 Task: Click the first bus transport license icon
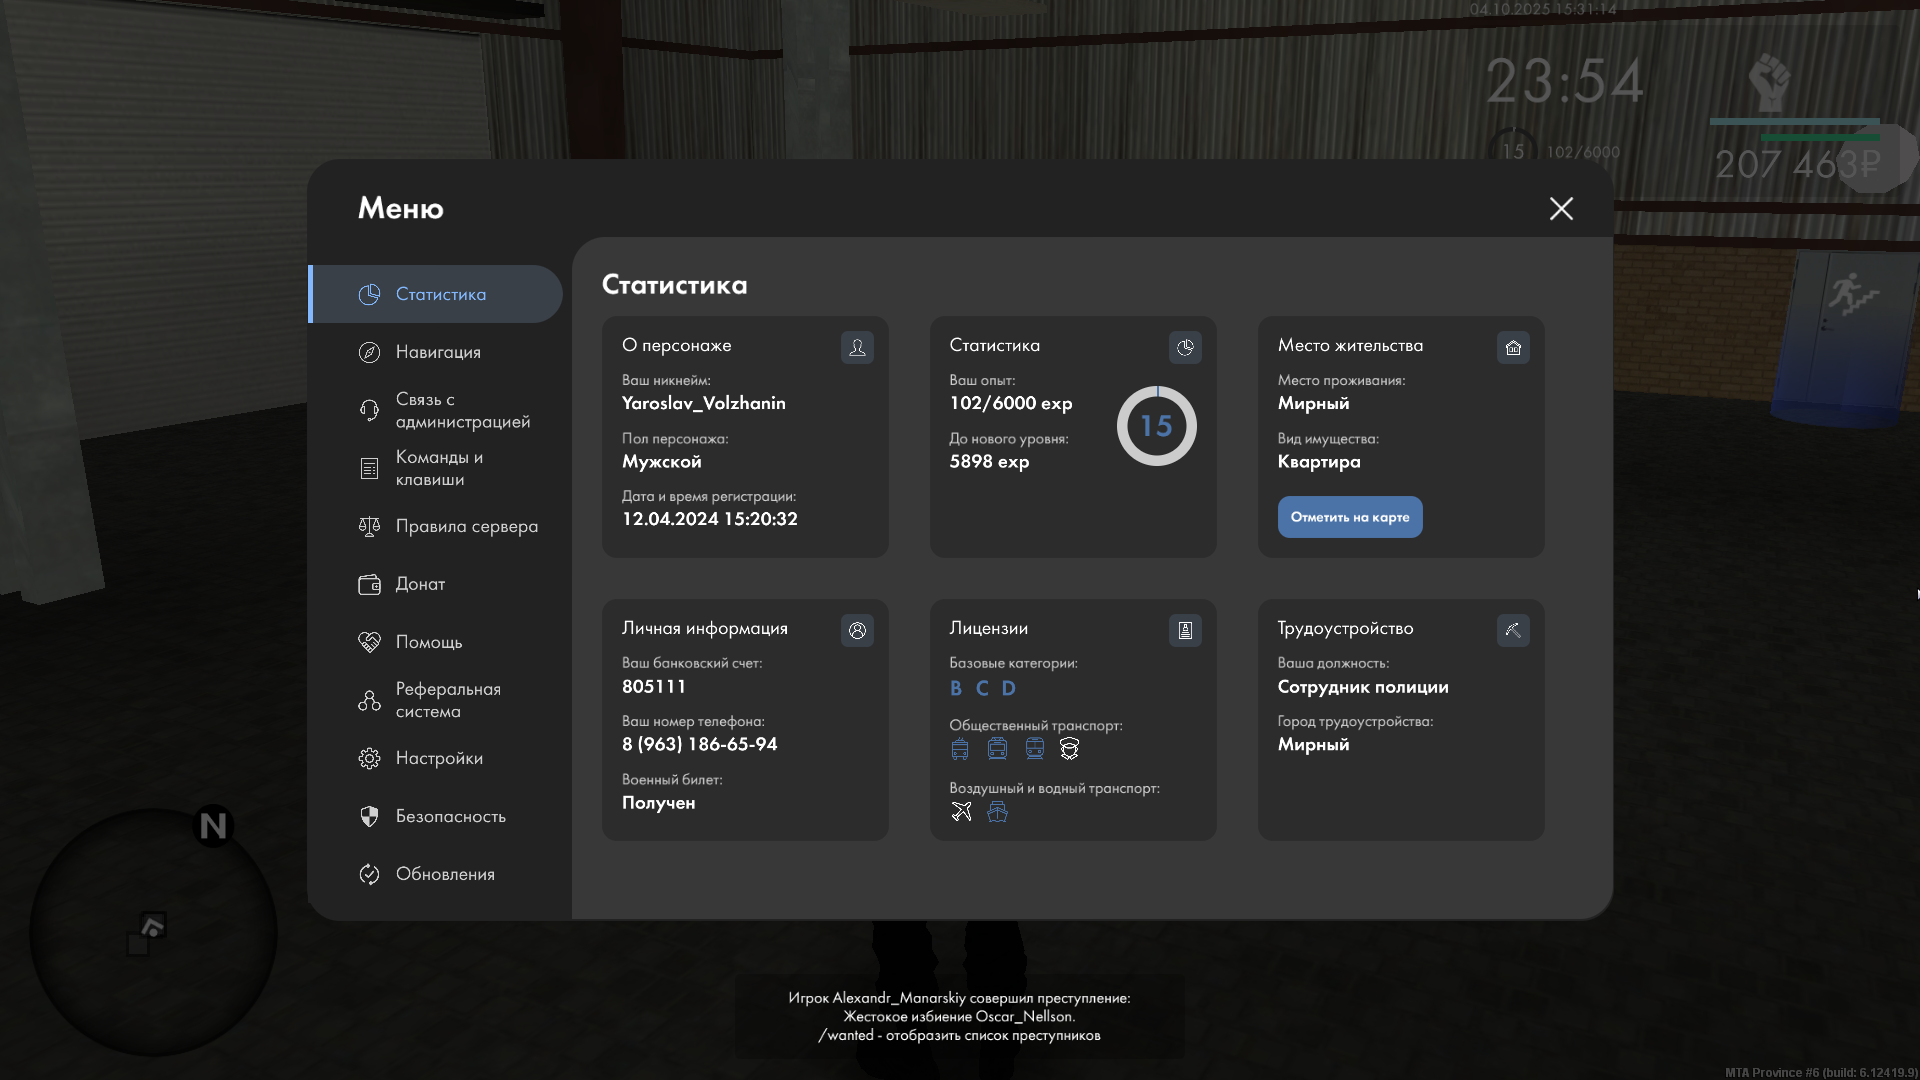pyautogui.click(x=960, y=748)
